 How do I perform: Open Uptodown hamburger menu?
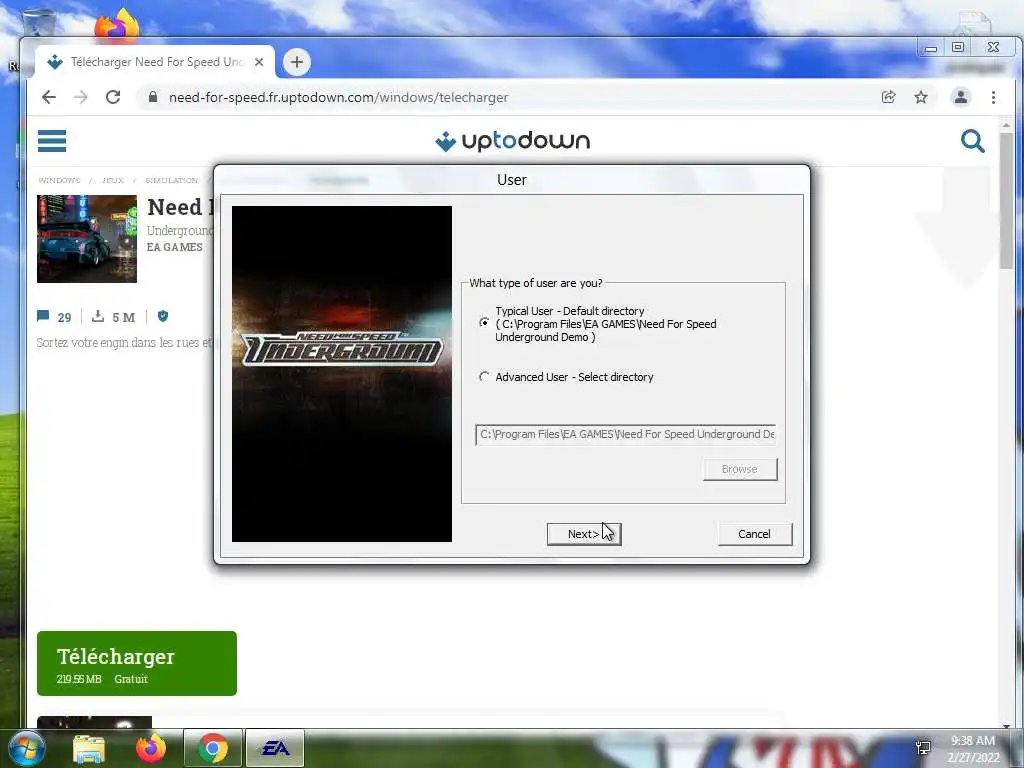coord(52,140)
